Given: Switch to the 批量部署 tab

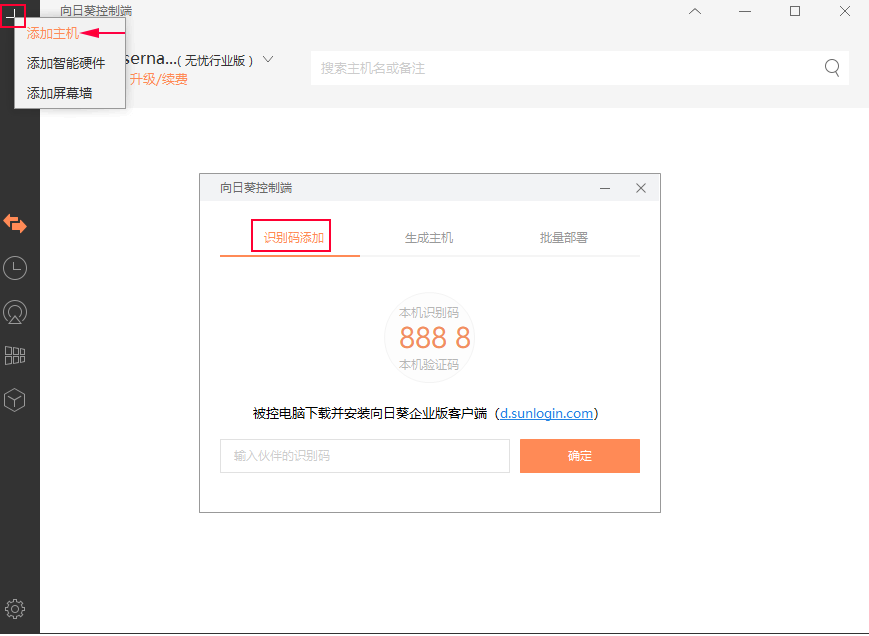Looking at the screenshot, I should (x=564, y=238).
